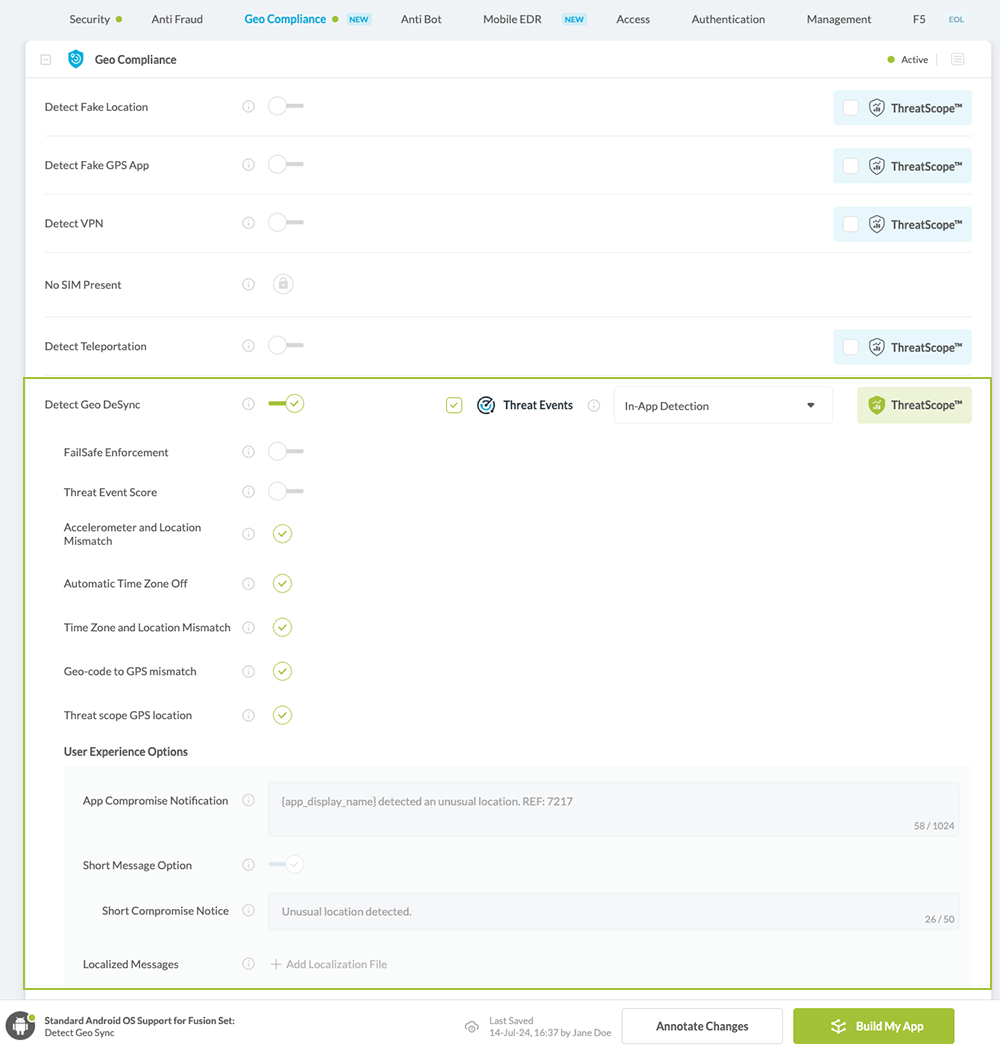This screenshot has width=1000, height=1048.
Task: Open Annotate Changes
Action: (x=701, y=1025)
